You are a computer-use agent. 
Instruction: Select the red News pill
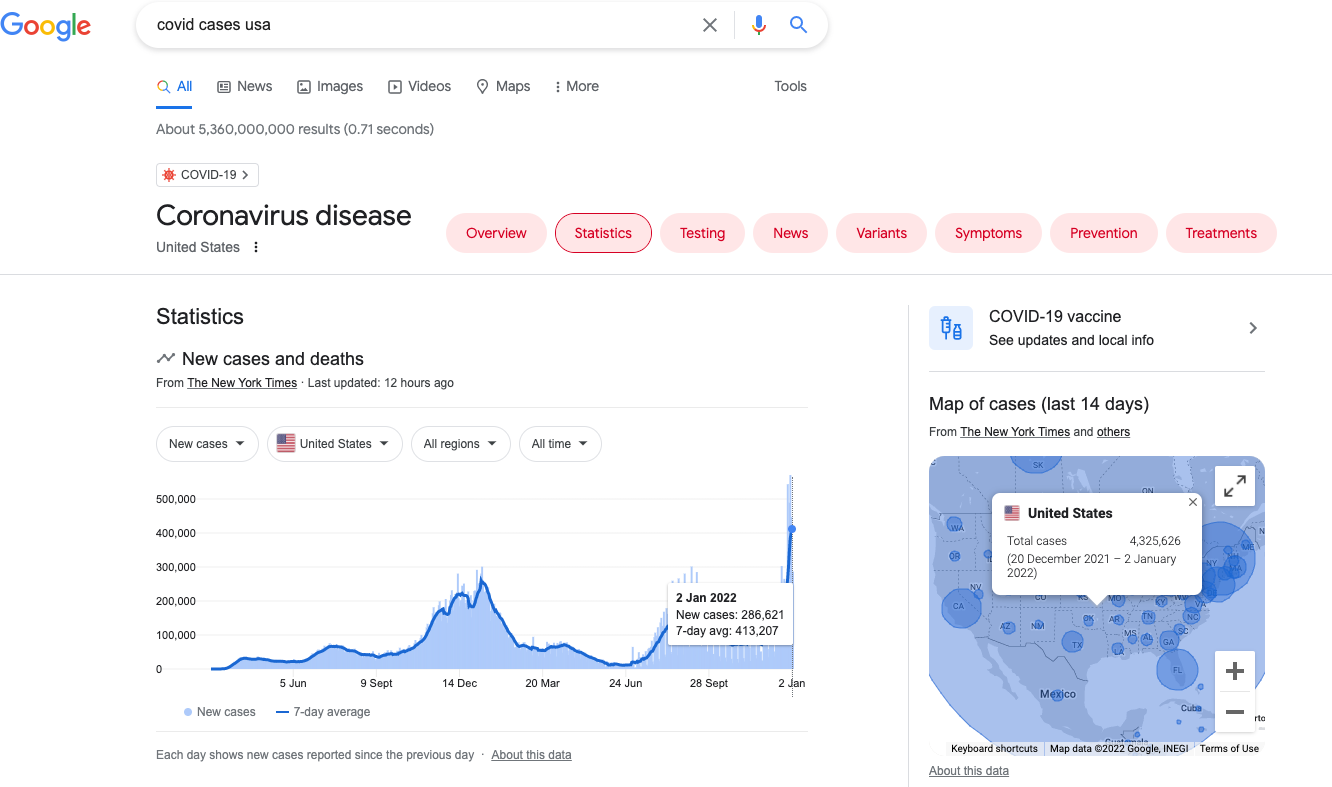790,233
